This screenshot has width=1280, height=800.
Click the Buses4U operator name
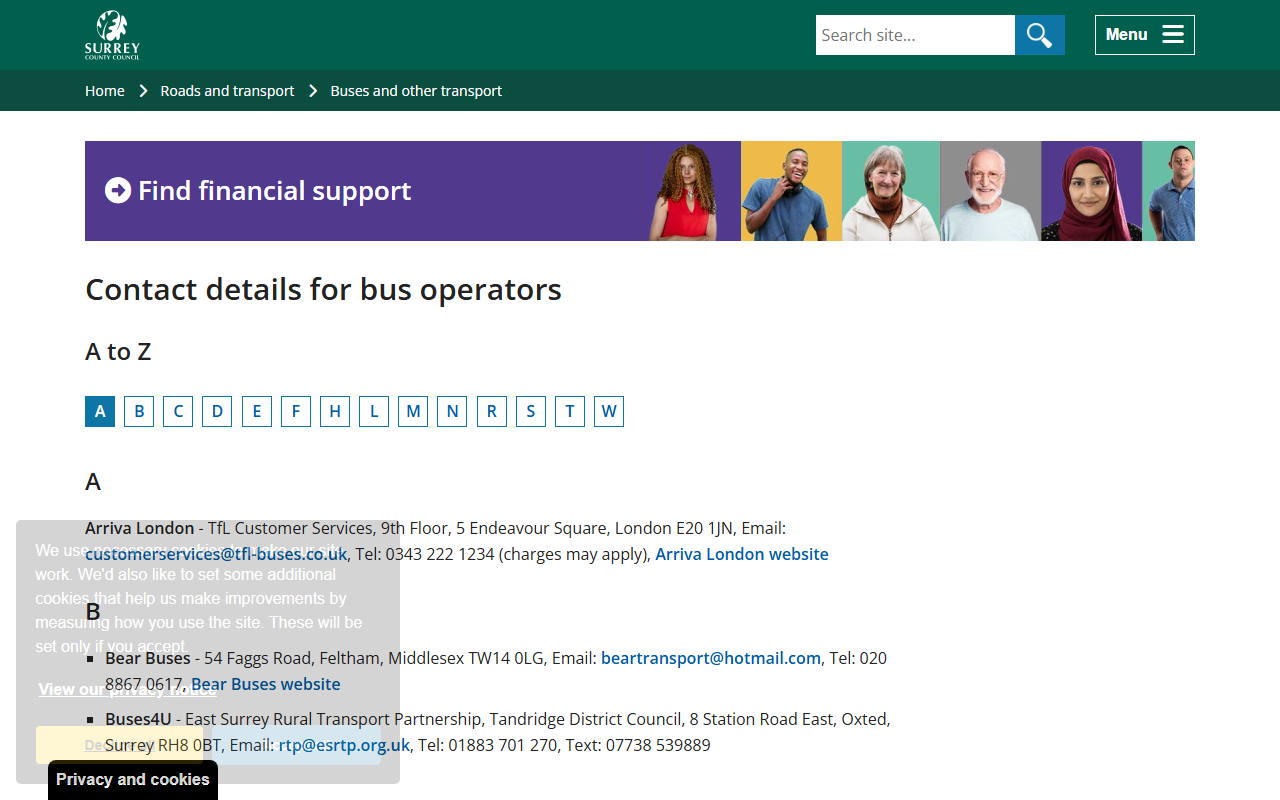(x=138, y=719)
